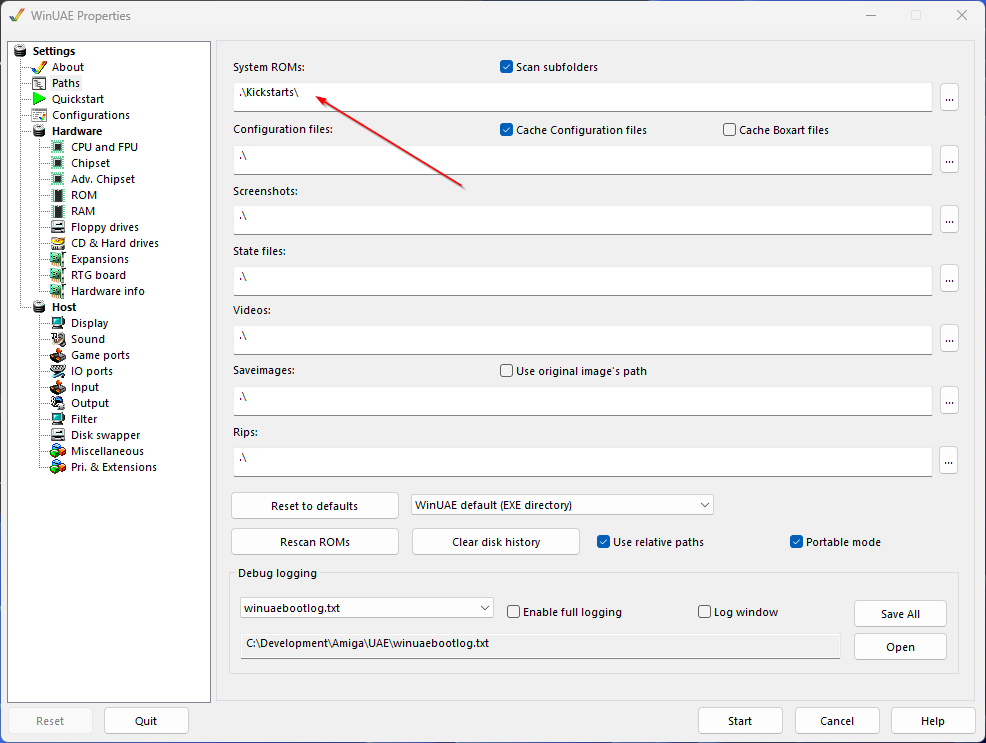This screenshot has width=986, height=743.
Task: Click the Adv. Chipset icon
Action: [58, 179]
